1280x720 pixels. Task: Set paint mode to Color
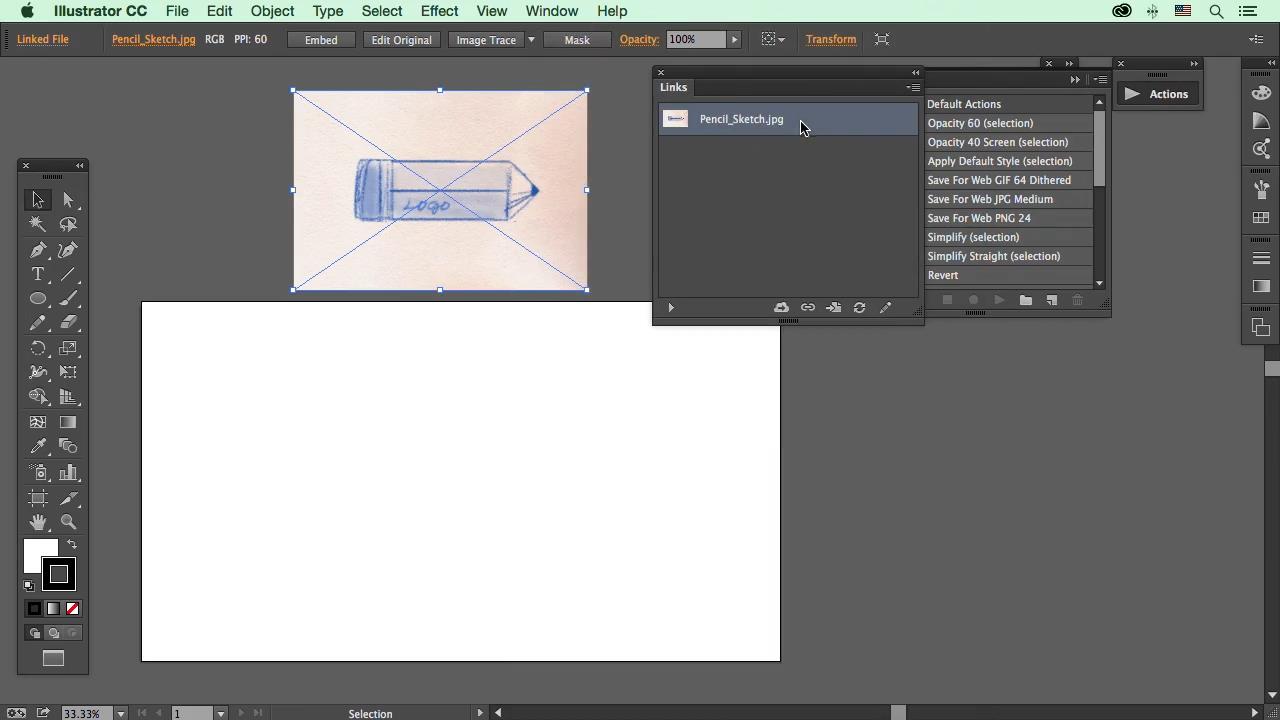point(34,609)
